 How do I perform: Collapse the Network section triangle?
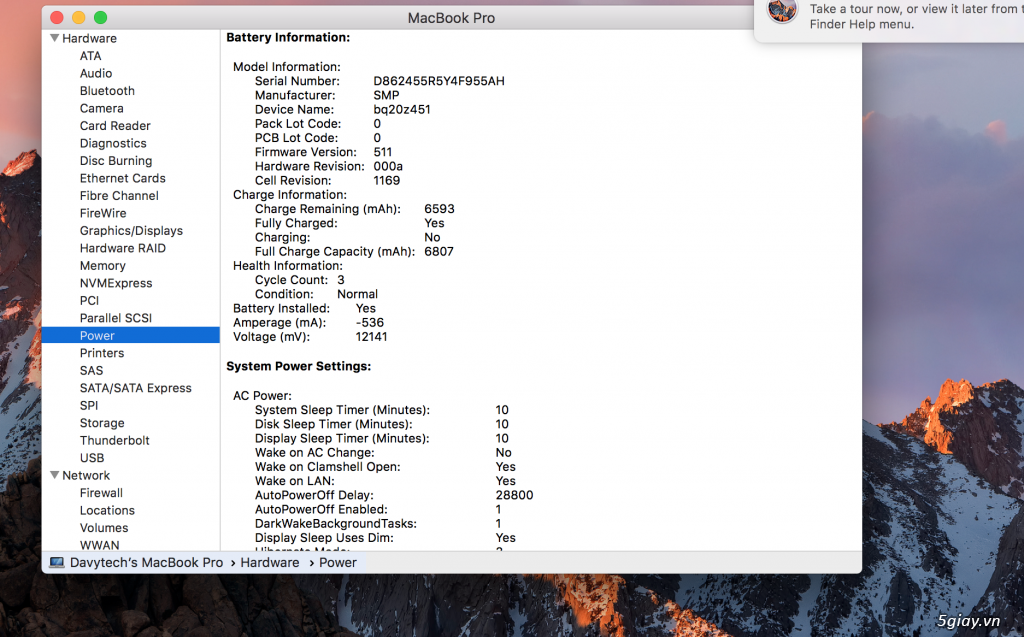tap(55, 475)
